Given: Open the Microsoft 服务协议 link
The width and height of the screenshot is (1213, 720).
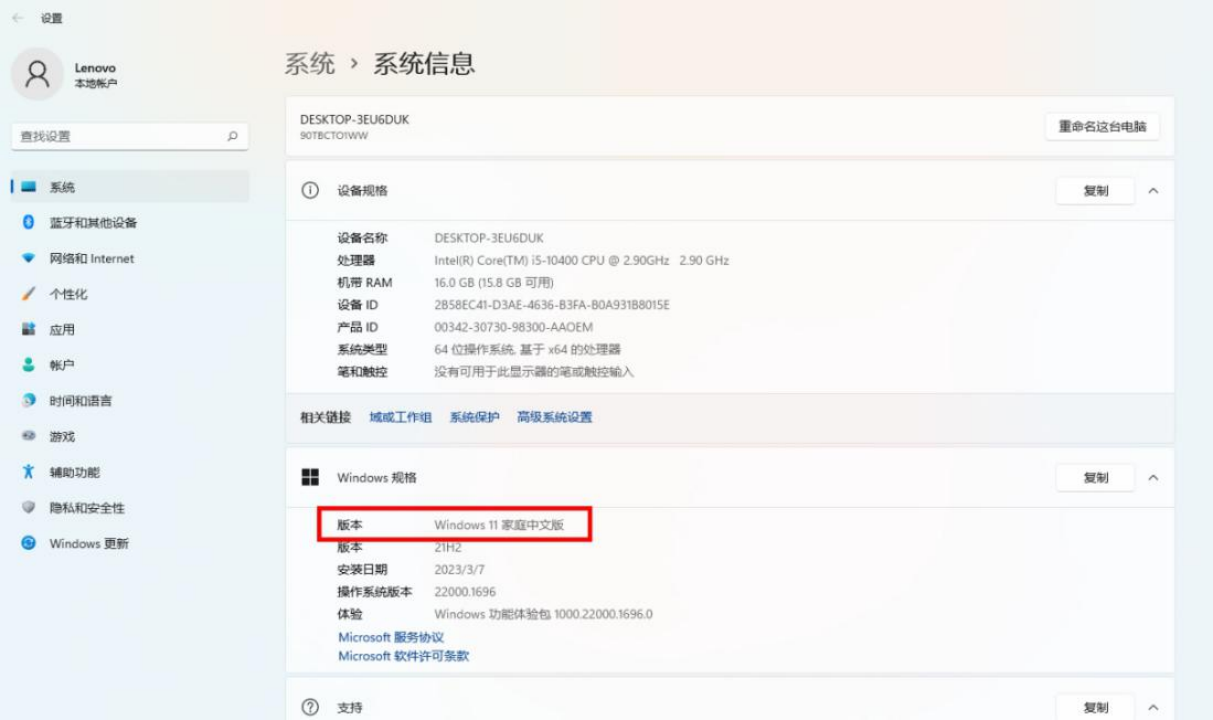Looking at the screenshot, I should click(x=391, y=637).
